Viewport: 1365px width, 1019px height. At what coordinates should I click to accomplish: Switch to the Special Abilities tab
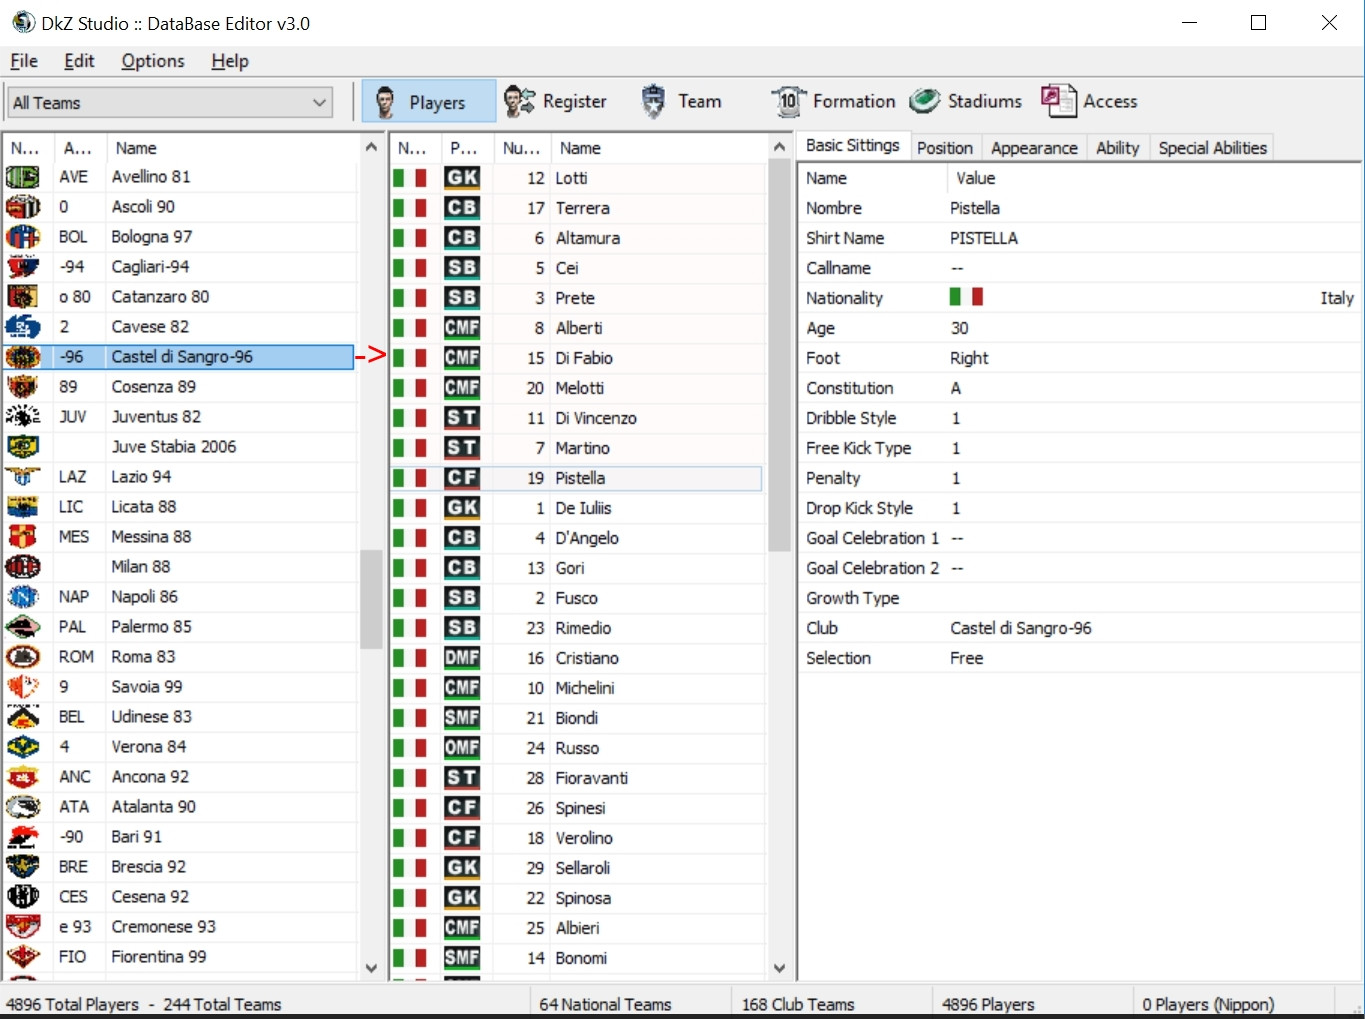(1212, 148)
